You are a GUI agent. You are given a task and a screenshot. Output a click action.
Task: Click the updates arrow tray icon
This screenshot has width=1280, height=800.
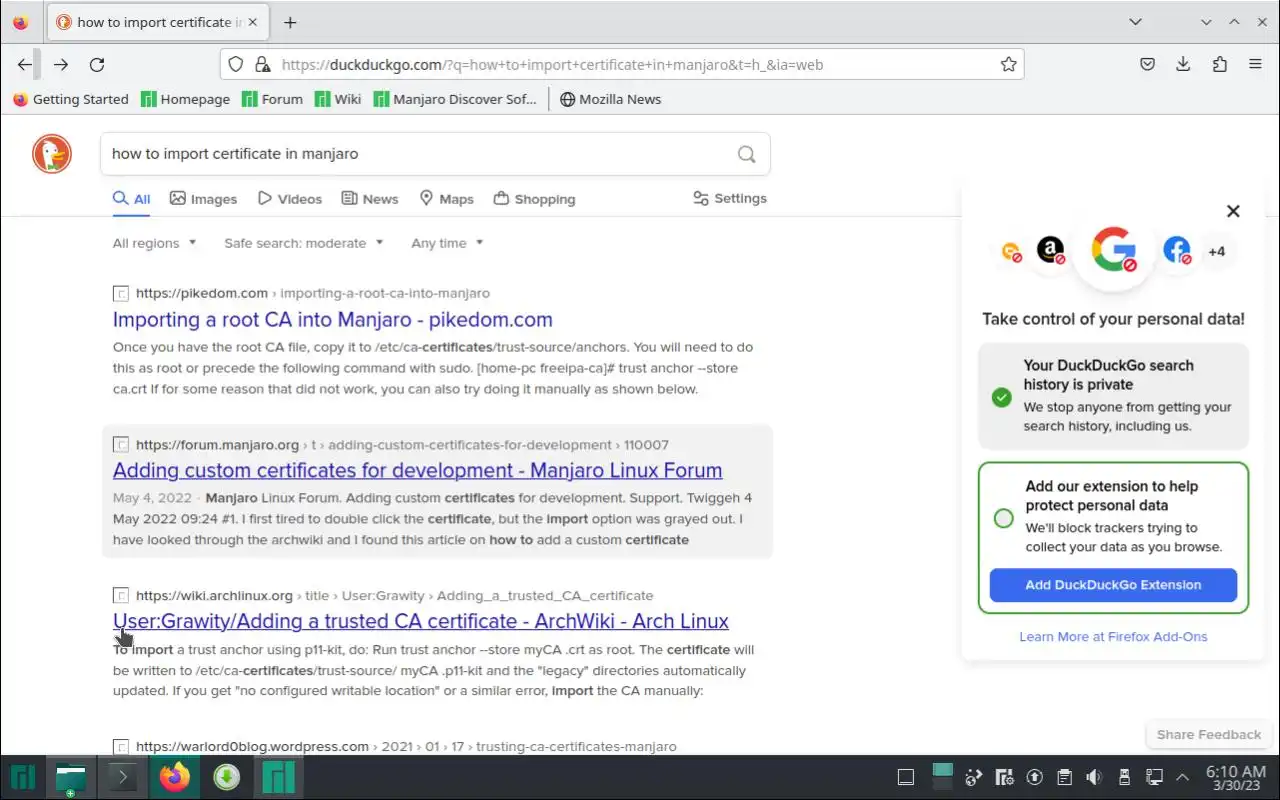point(1035,777)
